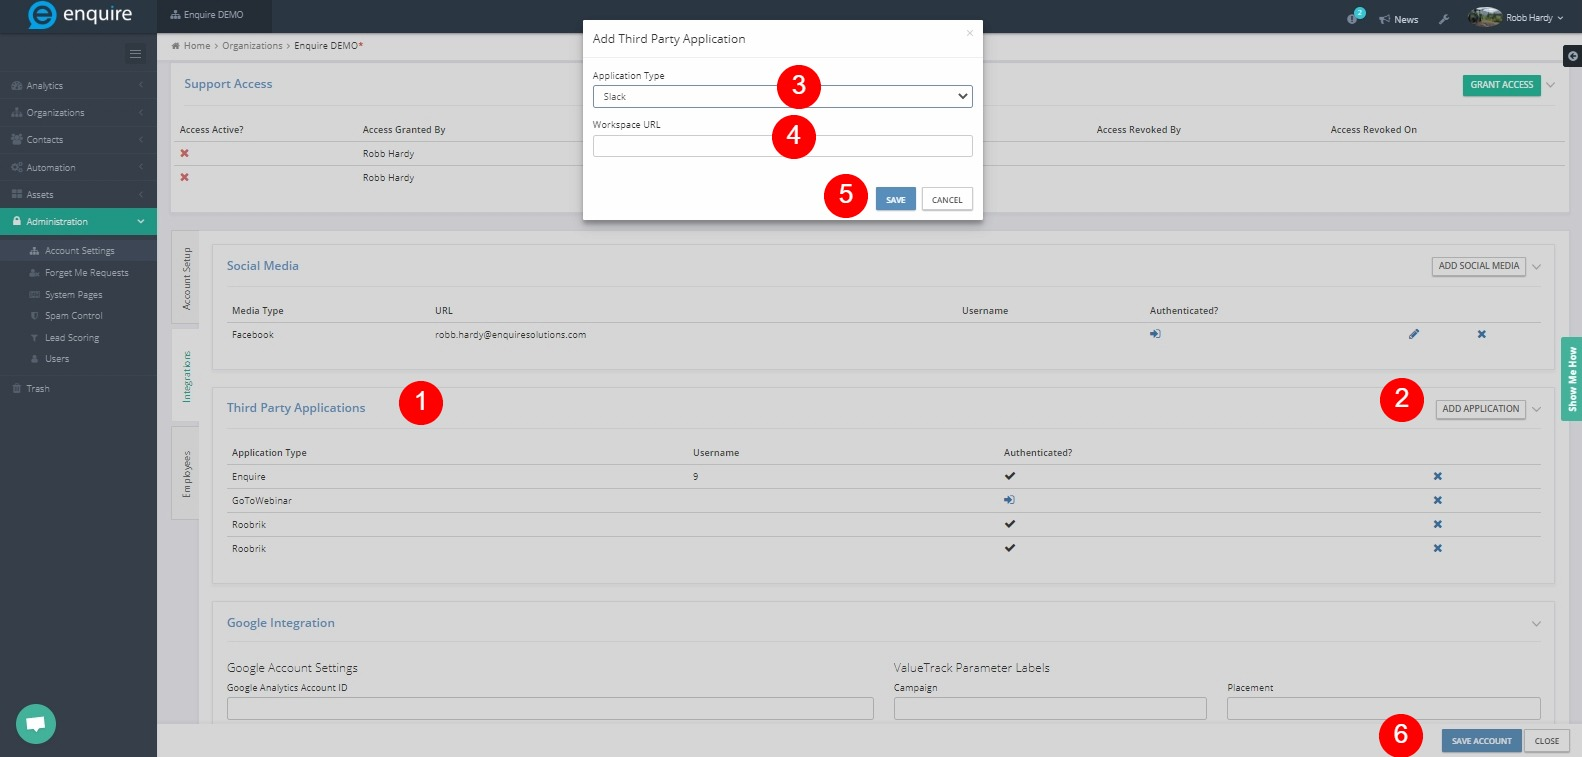Open the chat bubble widget

pyautogui.click(x=36, y=723)
